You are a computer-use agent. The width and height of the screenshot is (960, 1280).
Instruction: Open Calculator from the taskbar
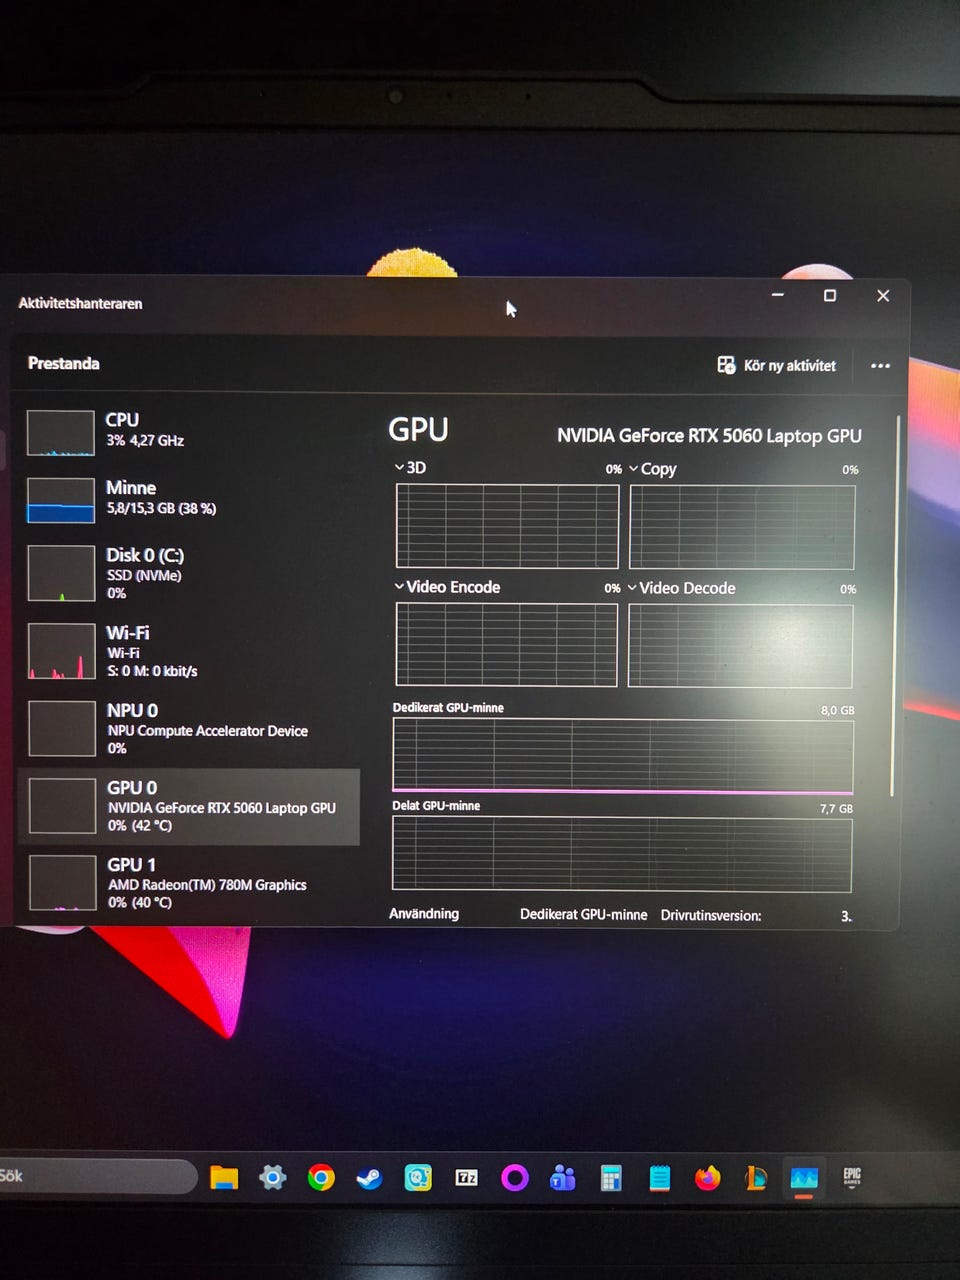[611, 1179]
